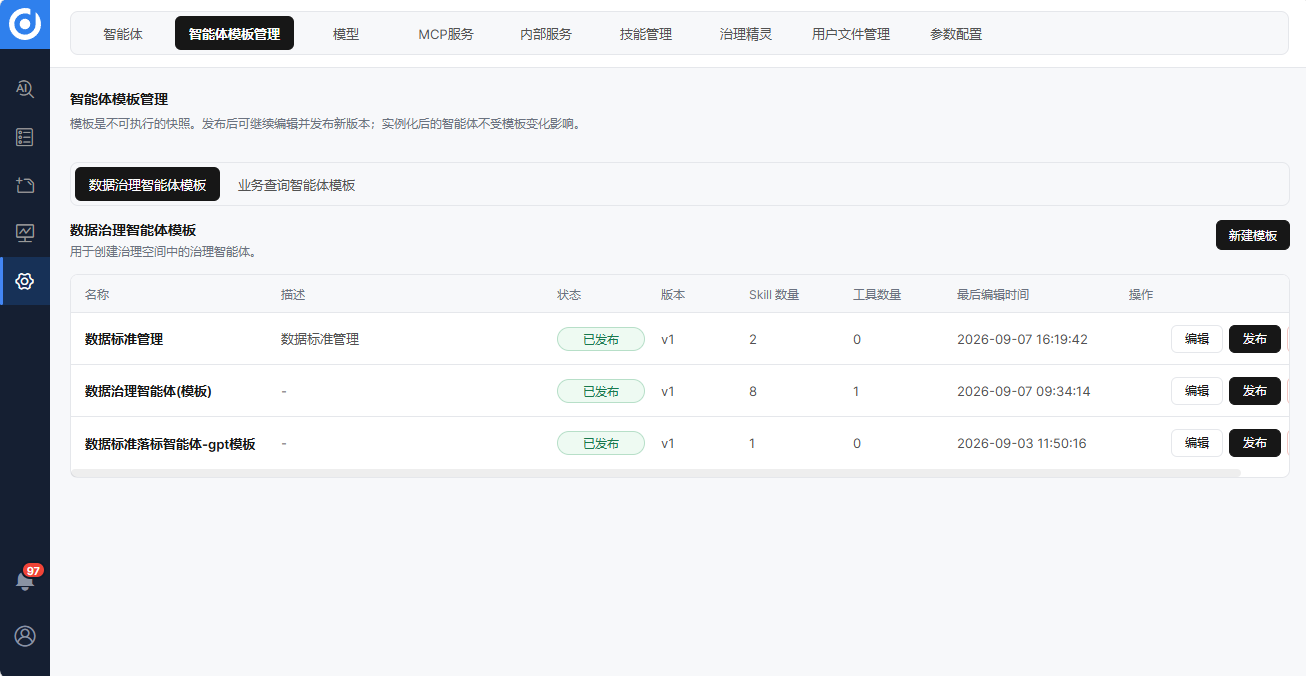Click the Skill 数量 column header

[774, 294]
